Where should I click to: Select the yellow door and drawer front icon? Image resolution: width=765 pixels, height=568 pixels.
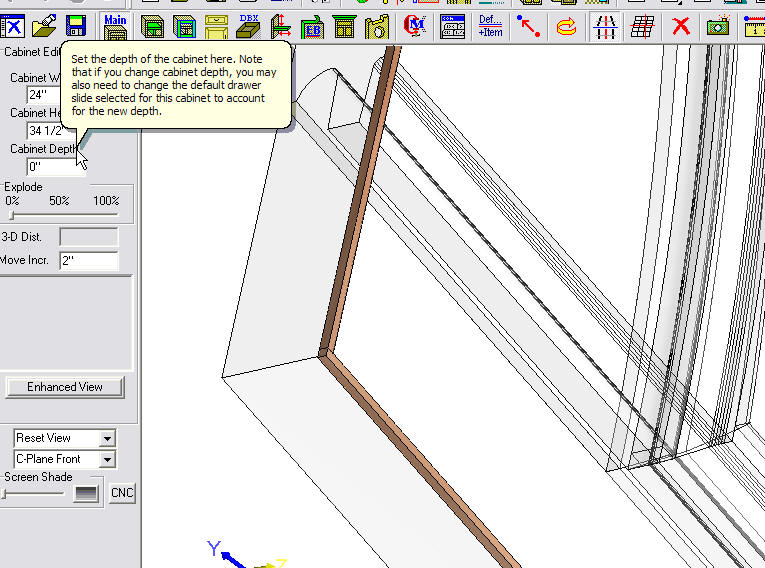coord(216,26)
